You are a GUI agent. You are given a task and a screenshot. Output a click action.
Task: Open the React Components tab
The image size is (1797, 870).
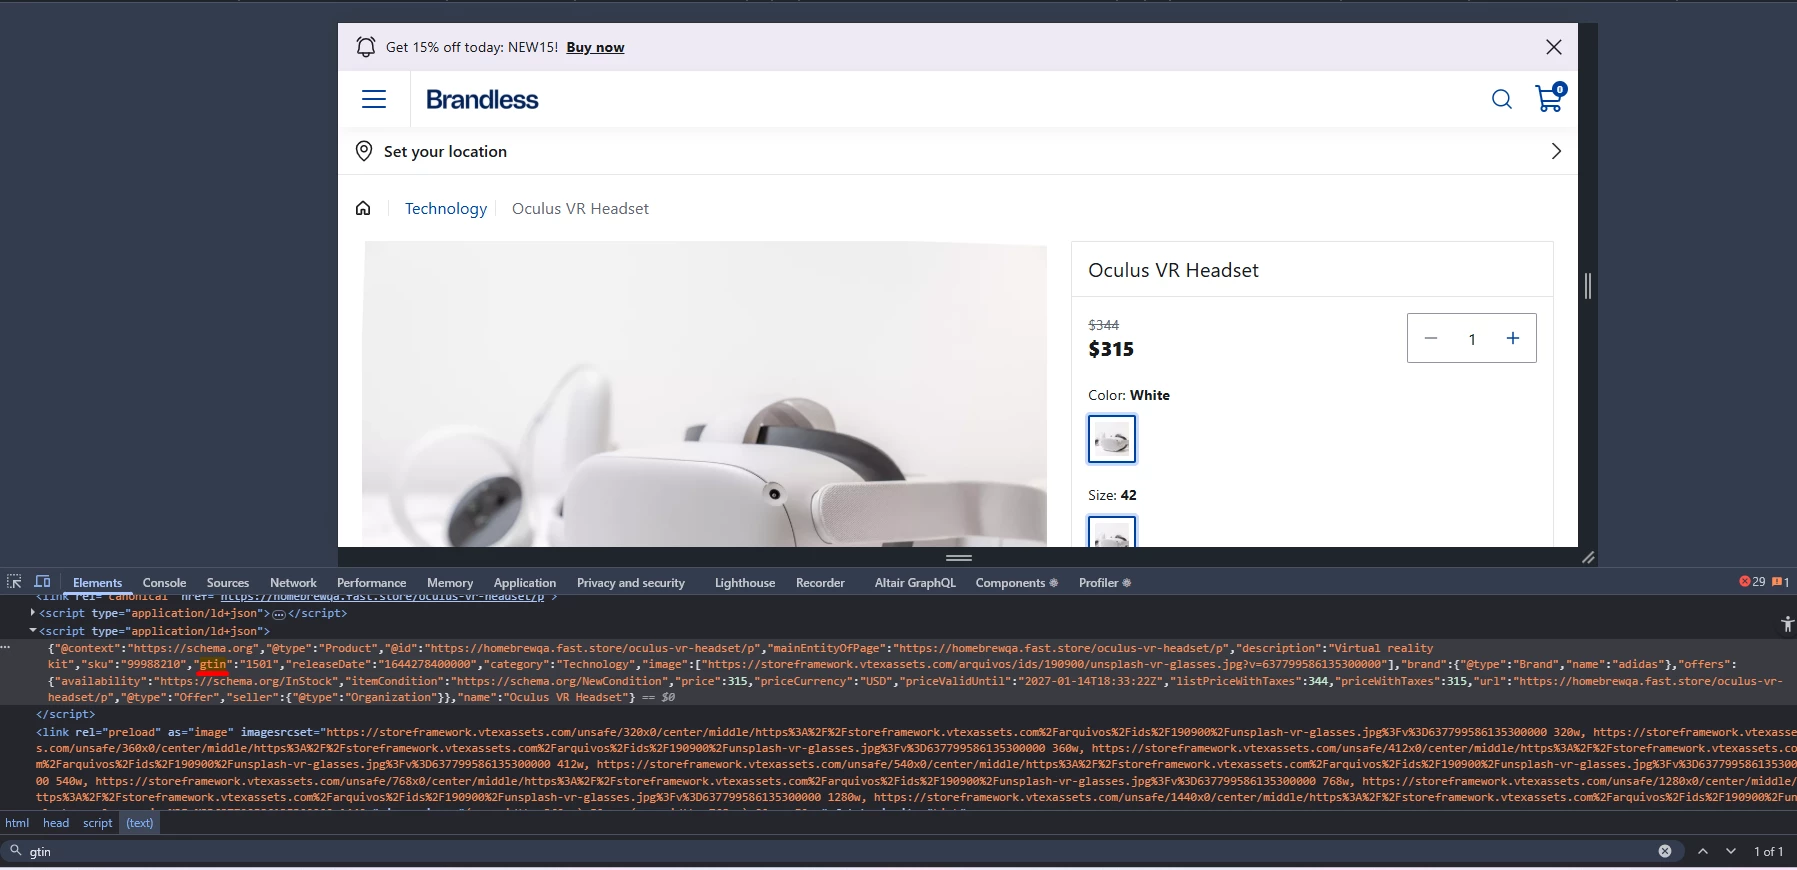(1016, 583)
